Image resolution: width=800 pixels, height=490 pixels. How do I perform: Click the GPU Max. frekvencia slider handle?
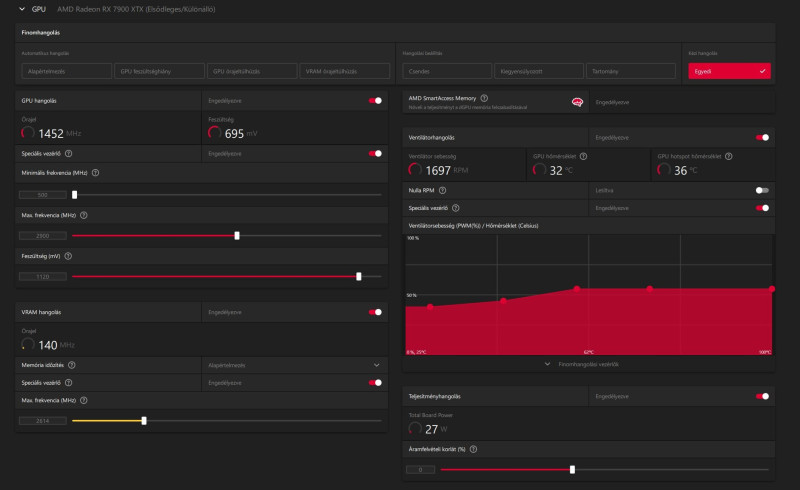(237, 236)
